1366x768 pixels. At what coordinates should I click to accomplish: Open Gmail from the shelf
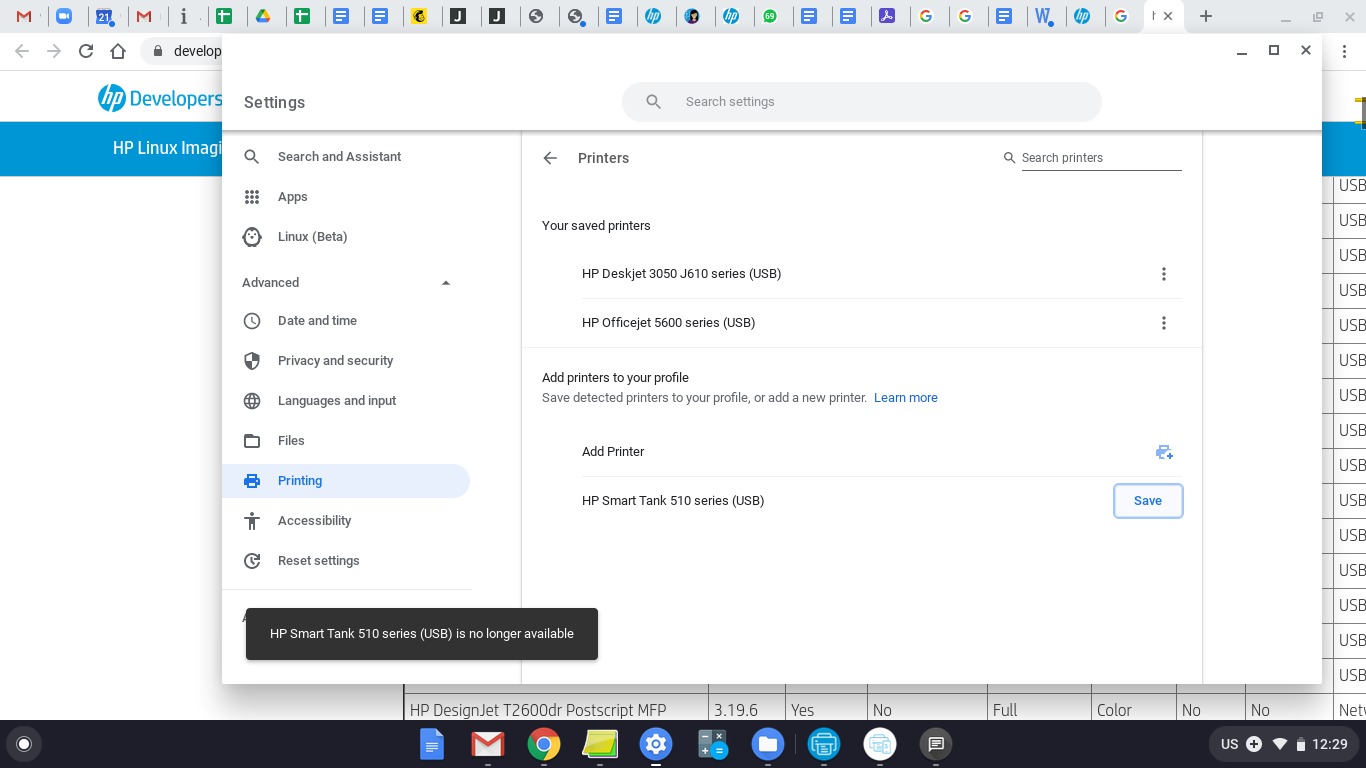point(488,744)
